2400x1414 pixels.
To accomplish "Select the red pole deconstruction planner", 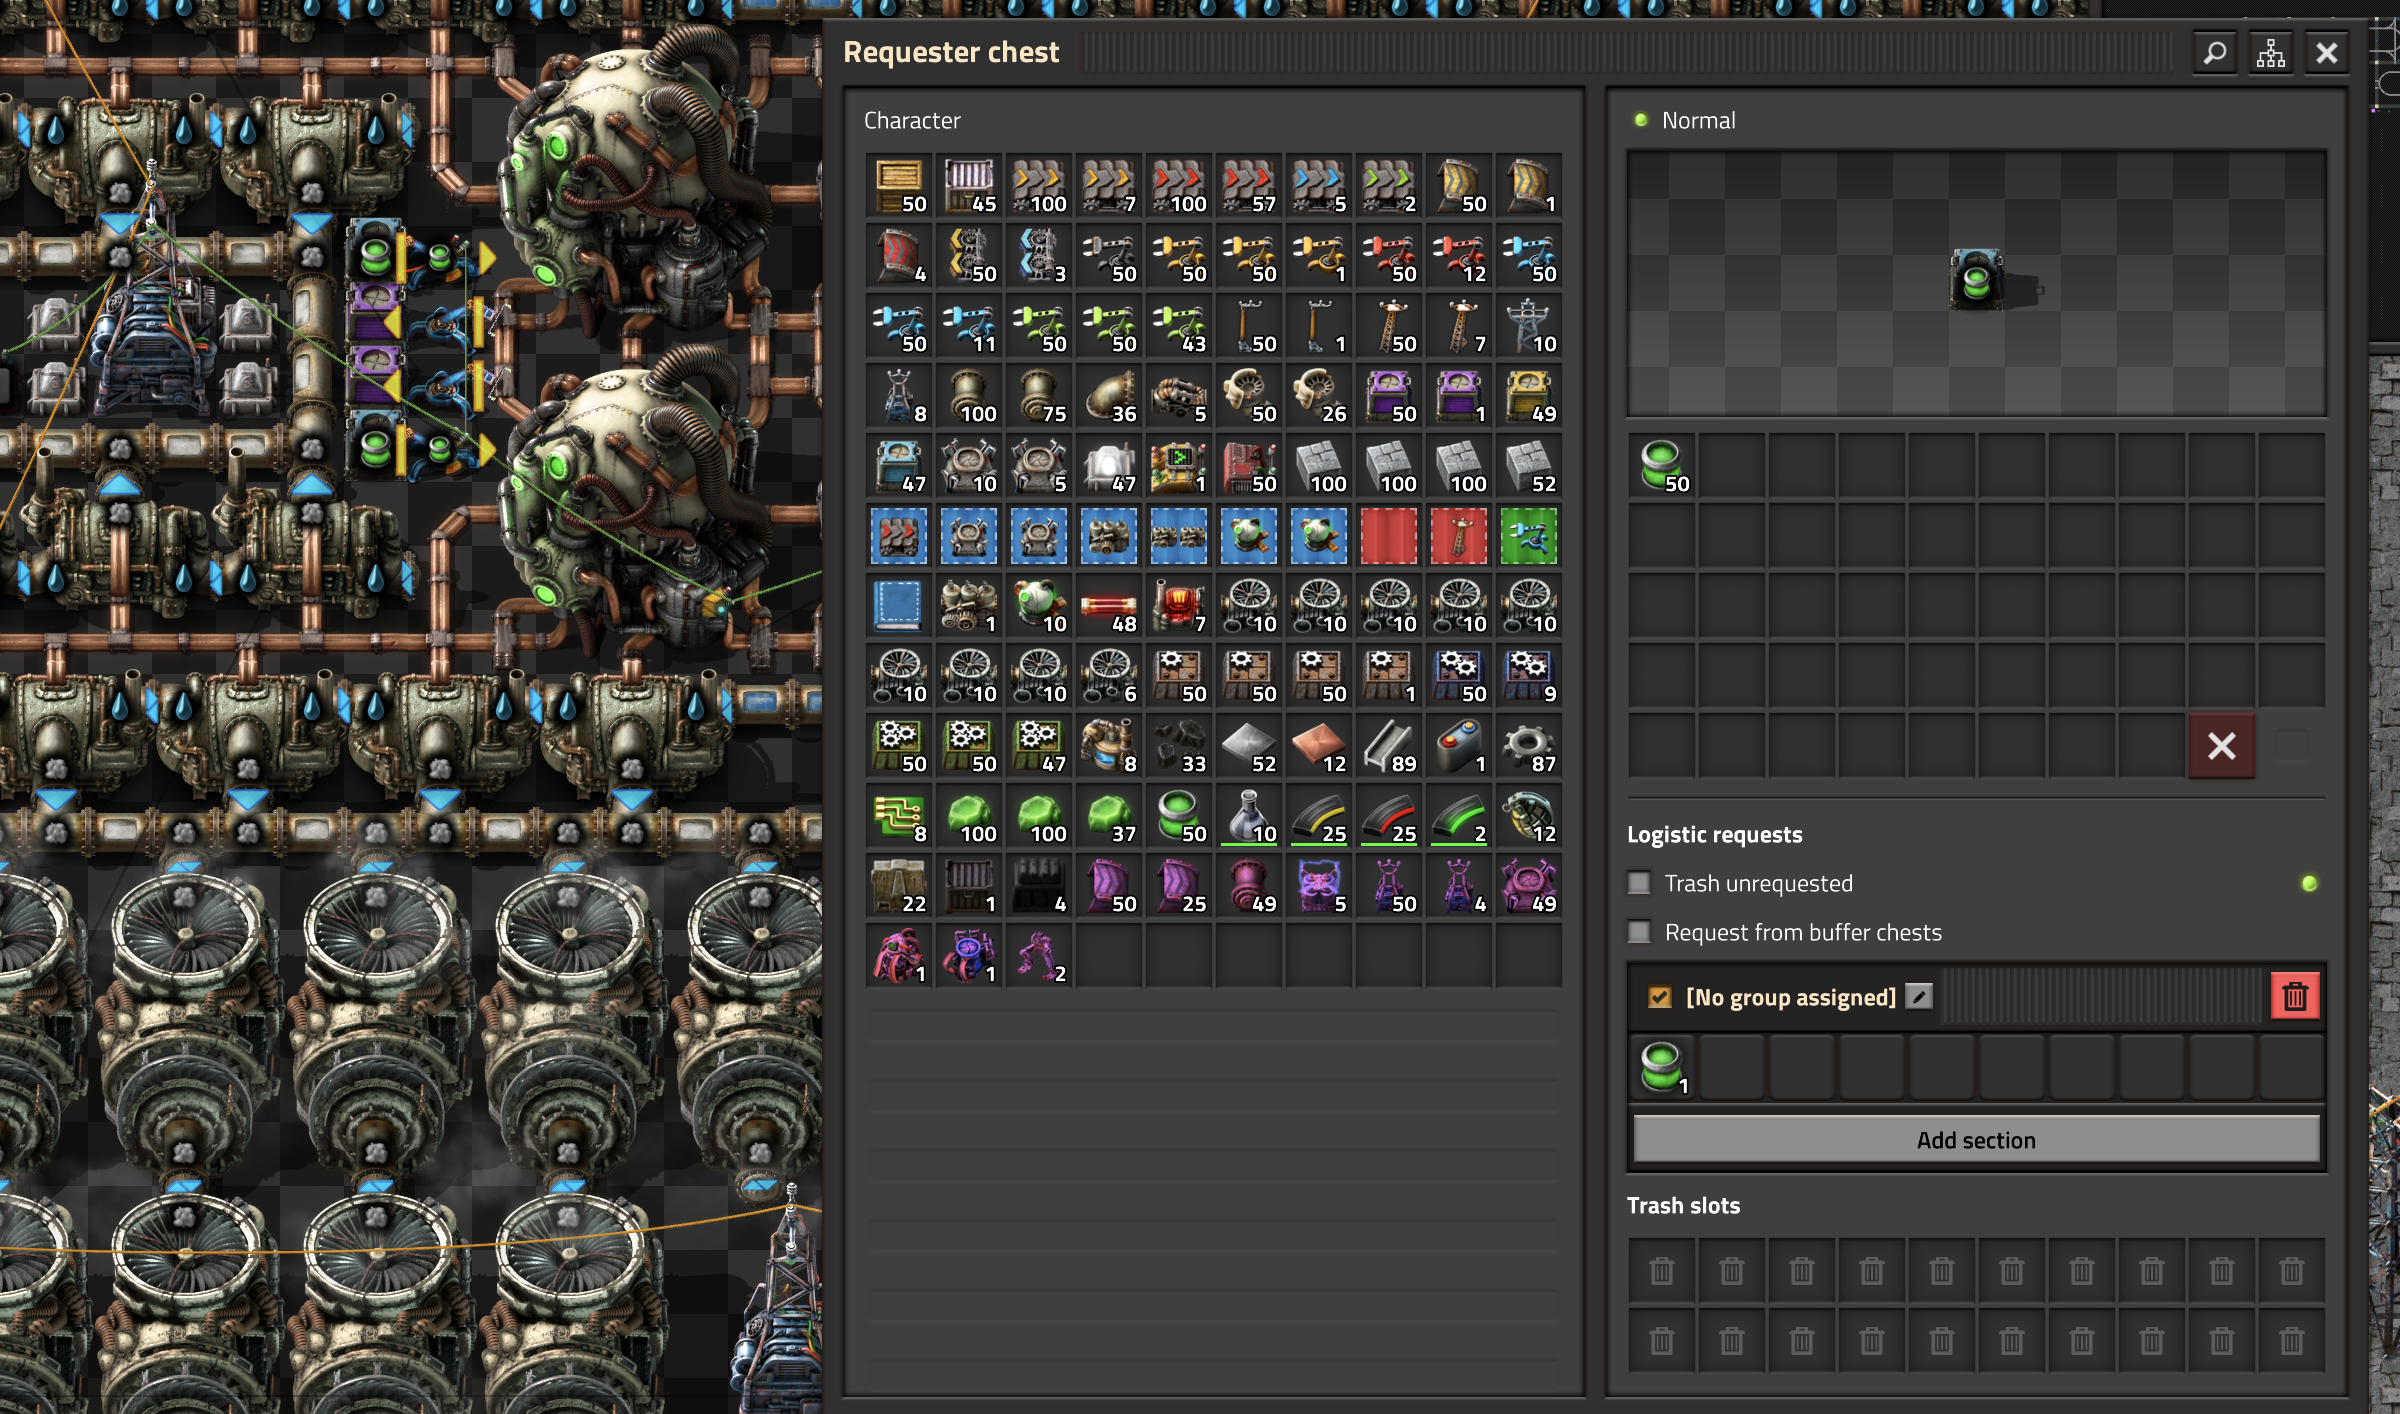I will (1459, 536).
